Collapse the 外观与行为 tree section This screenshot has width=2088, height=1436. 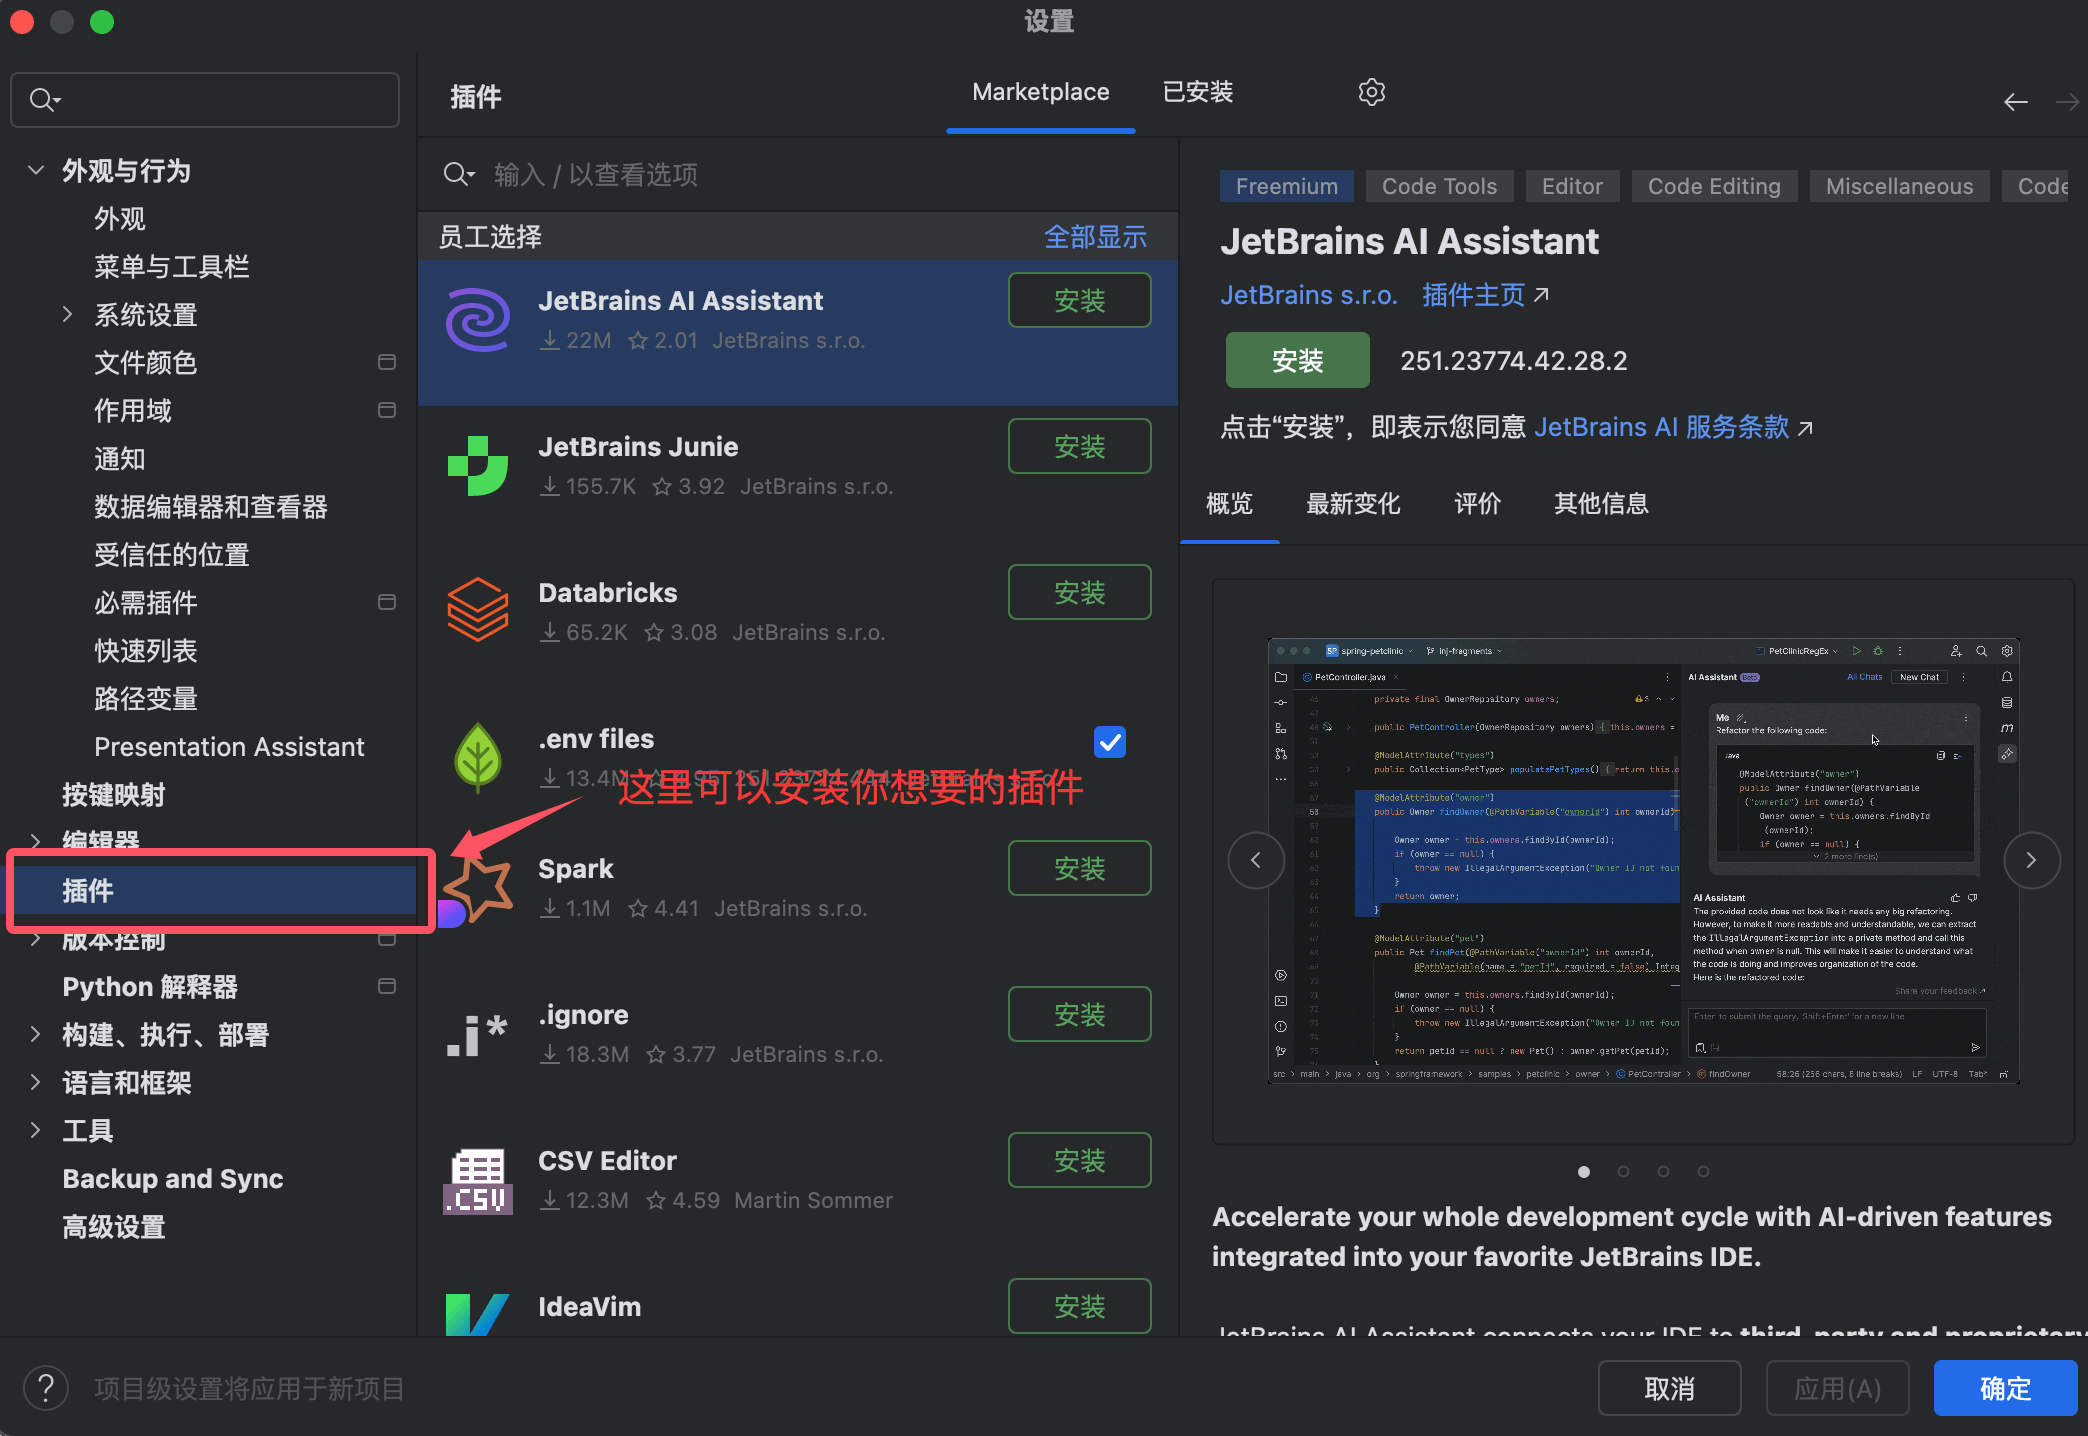36,171
